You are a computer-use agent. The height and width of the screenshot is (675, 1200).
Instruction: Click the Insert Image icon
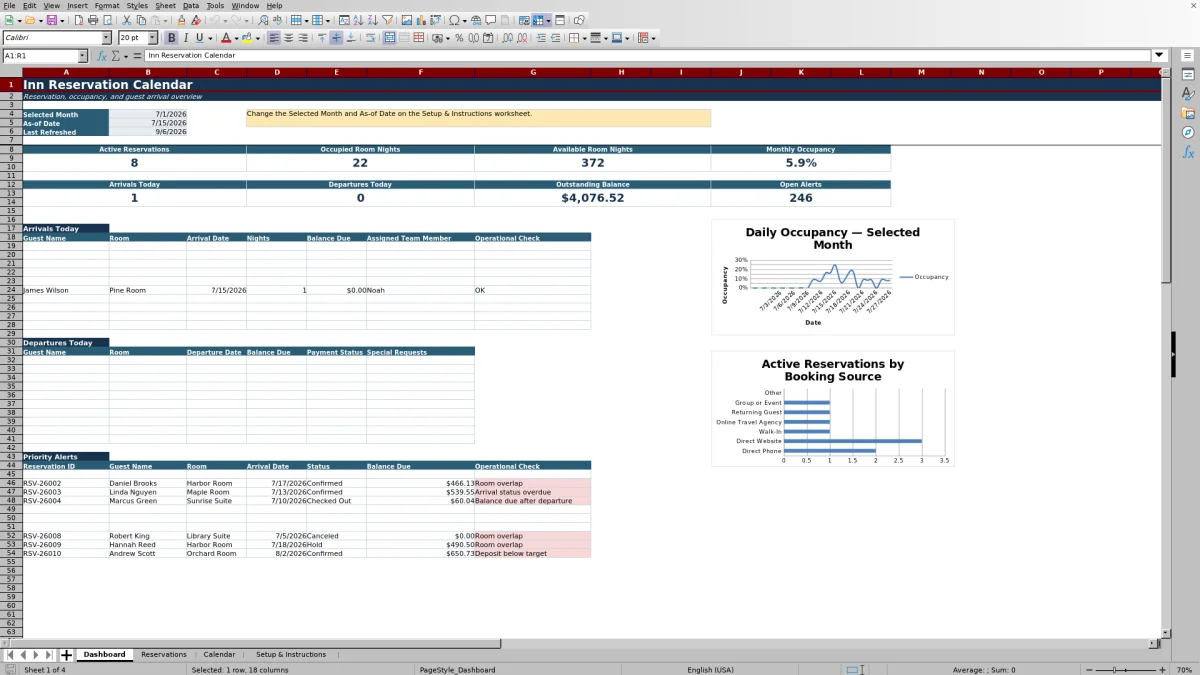406,20
